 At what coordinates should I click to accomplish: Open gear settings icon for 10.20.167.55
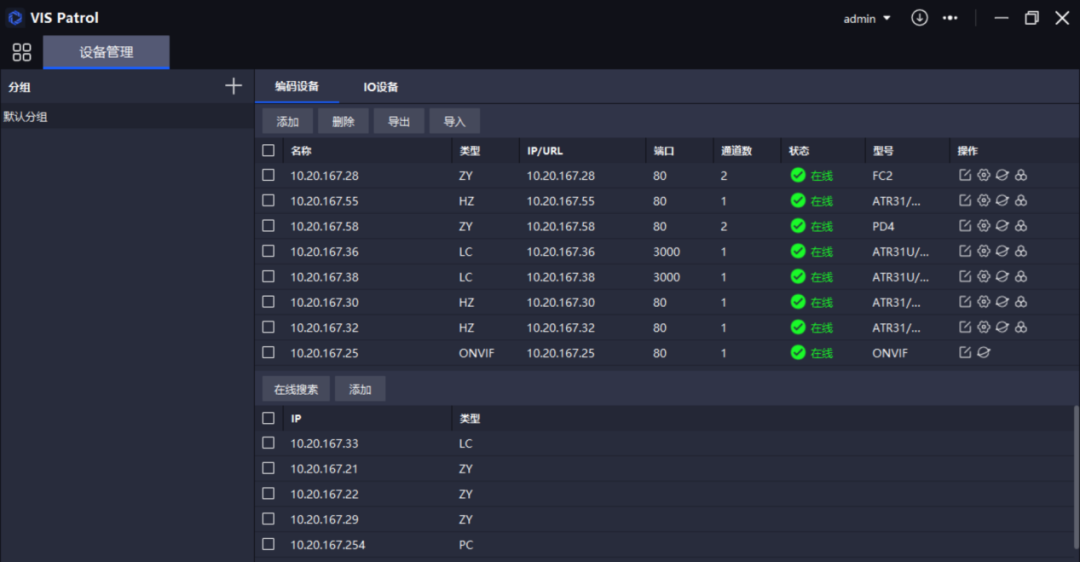(x=983, y=201)
